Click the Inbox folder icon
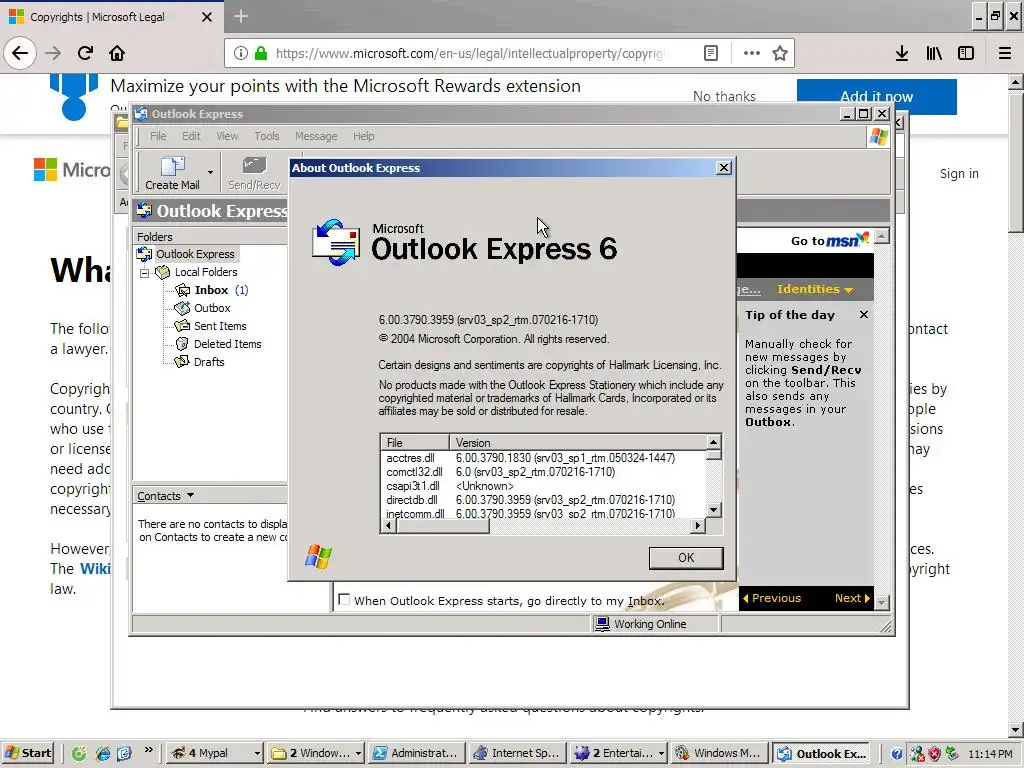This screenshot has height=768, width=1024. [182, 290]
